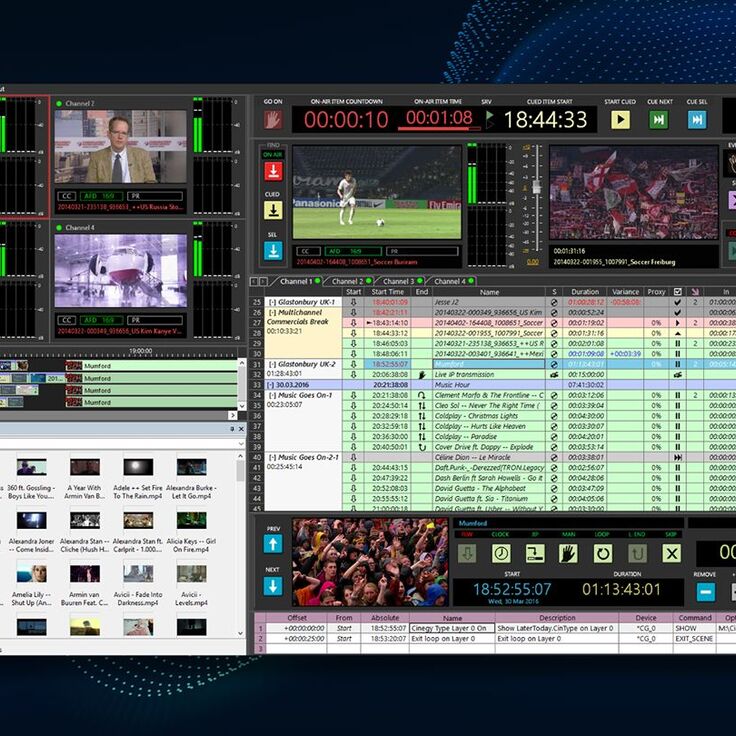Select Adele - Set Fire To The Rain.mp4
The image size is (736, 736).
138,479
